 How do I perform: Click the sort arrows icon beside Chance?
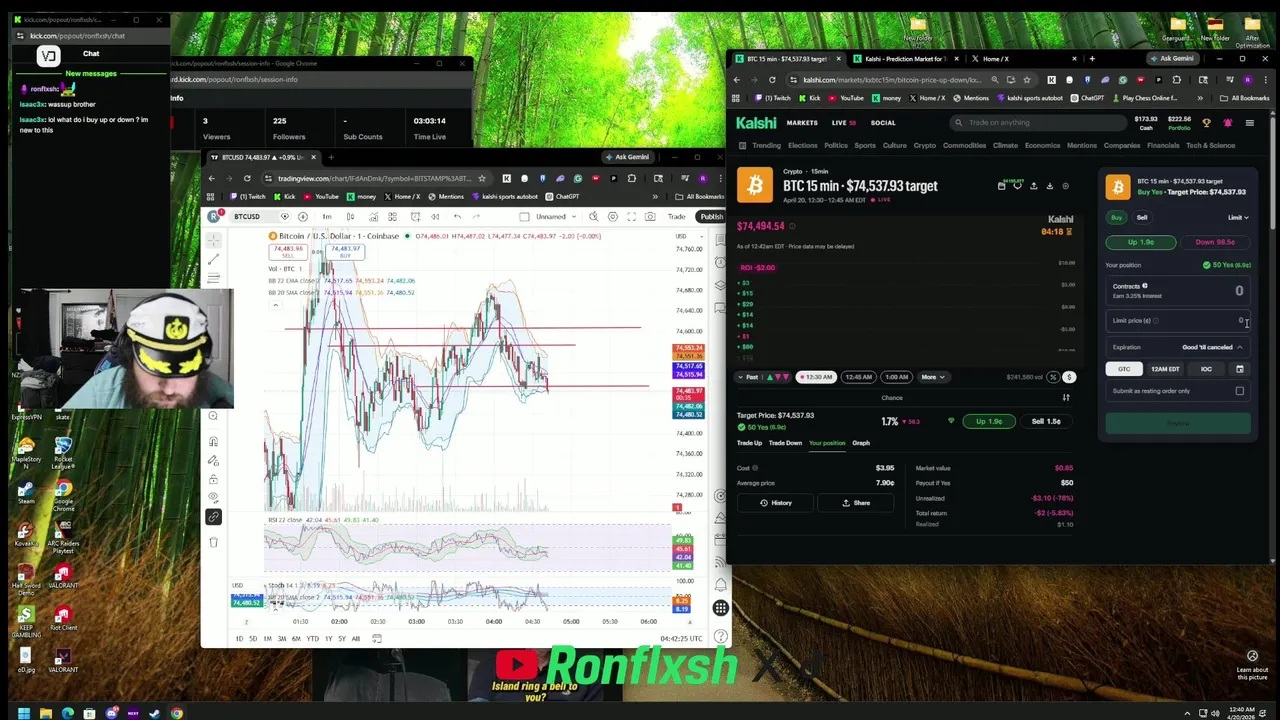(x=1066, y=398)
